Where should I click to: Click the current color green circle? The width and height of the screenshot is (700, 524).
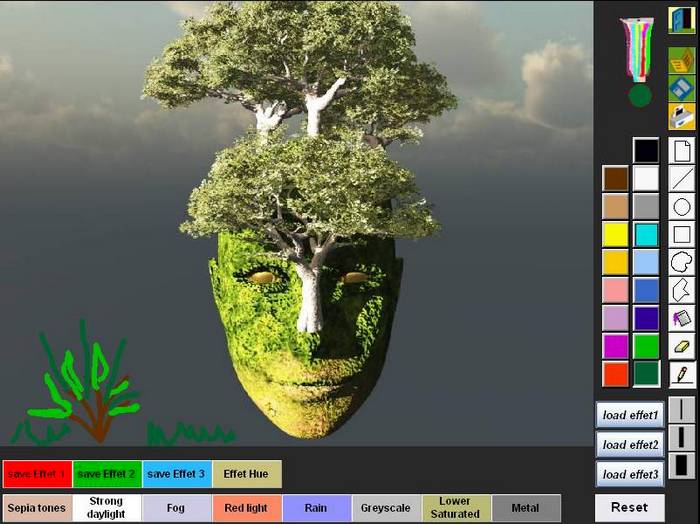pyautogui.click(x=640, y=96)
